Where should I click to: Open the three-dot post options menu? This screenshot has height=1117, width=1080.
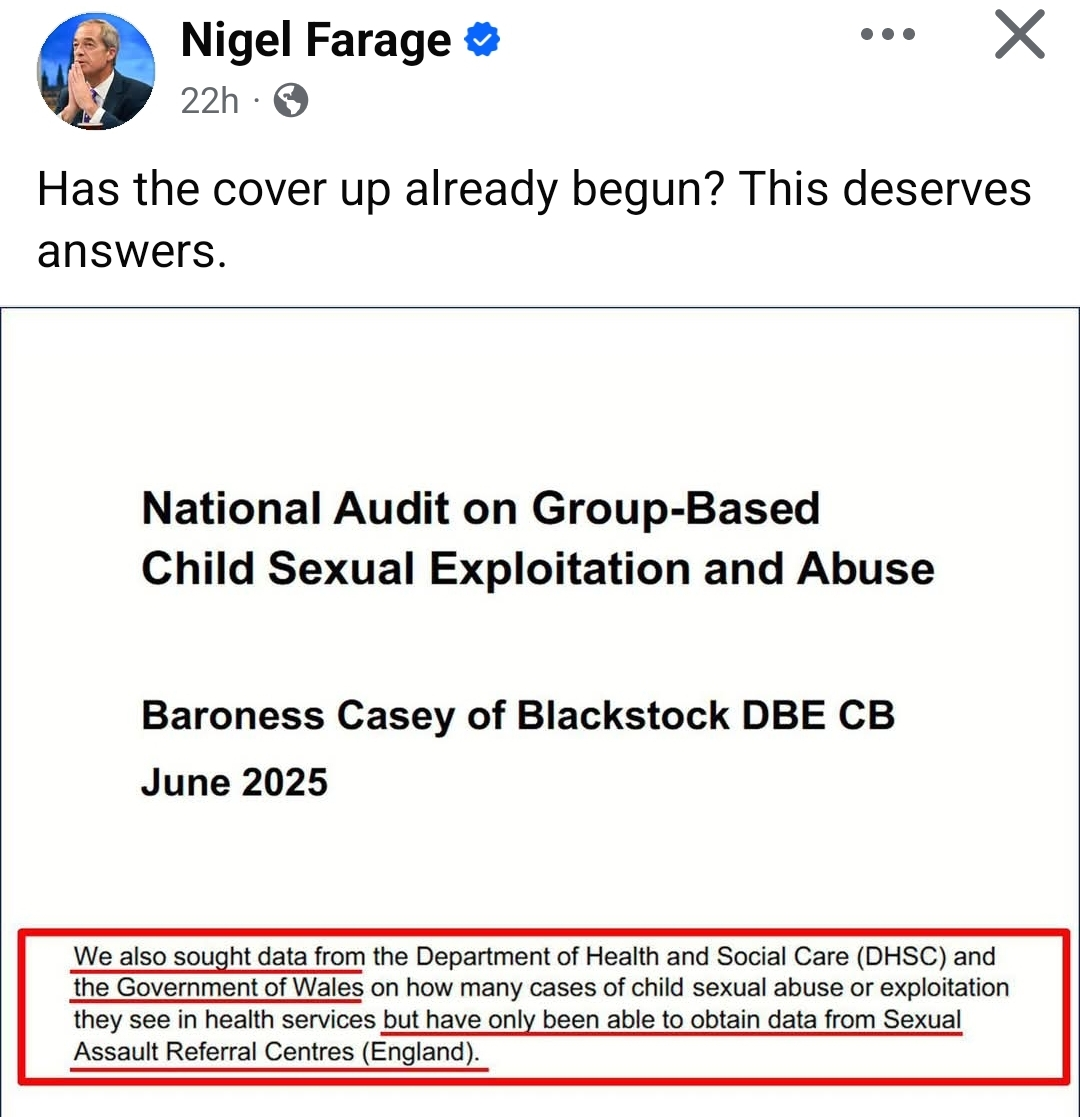pyautogui.click(x=887, y=35)
